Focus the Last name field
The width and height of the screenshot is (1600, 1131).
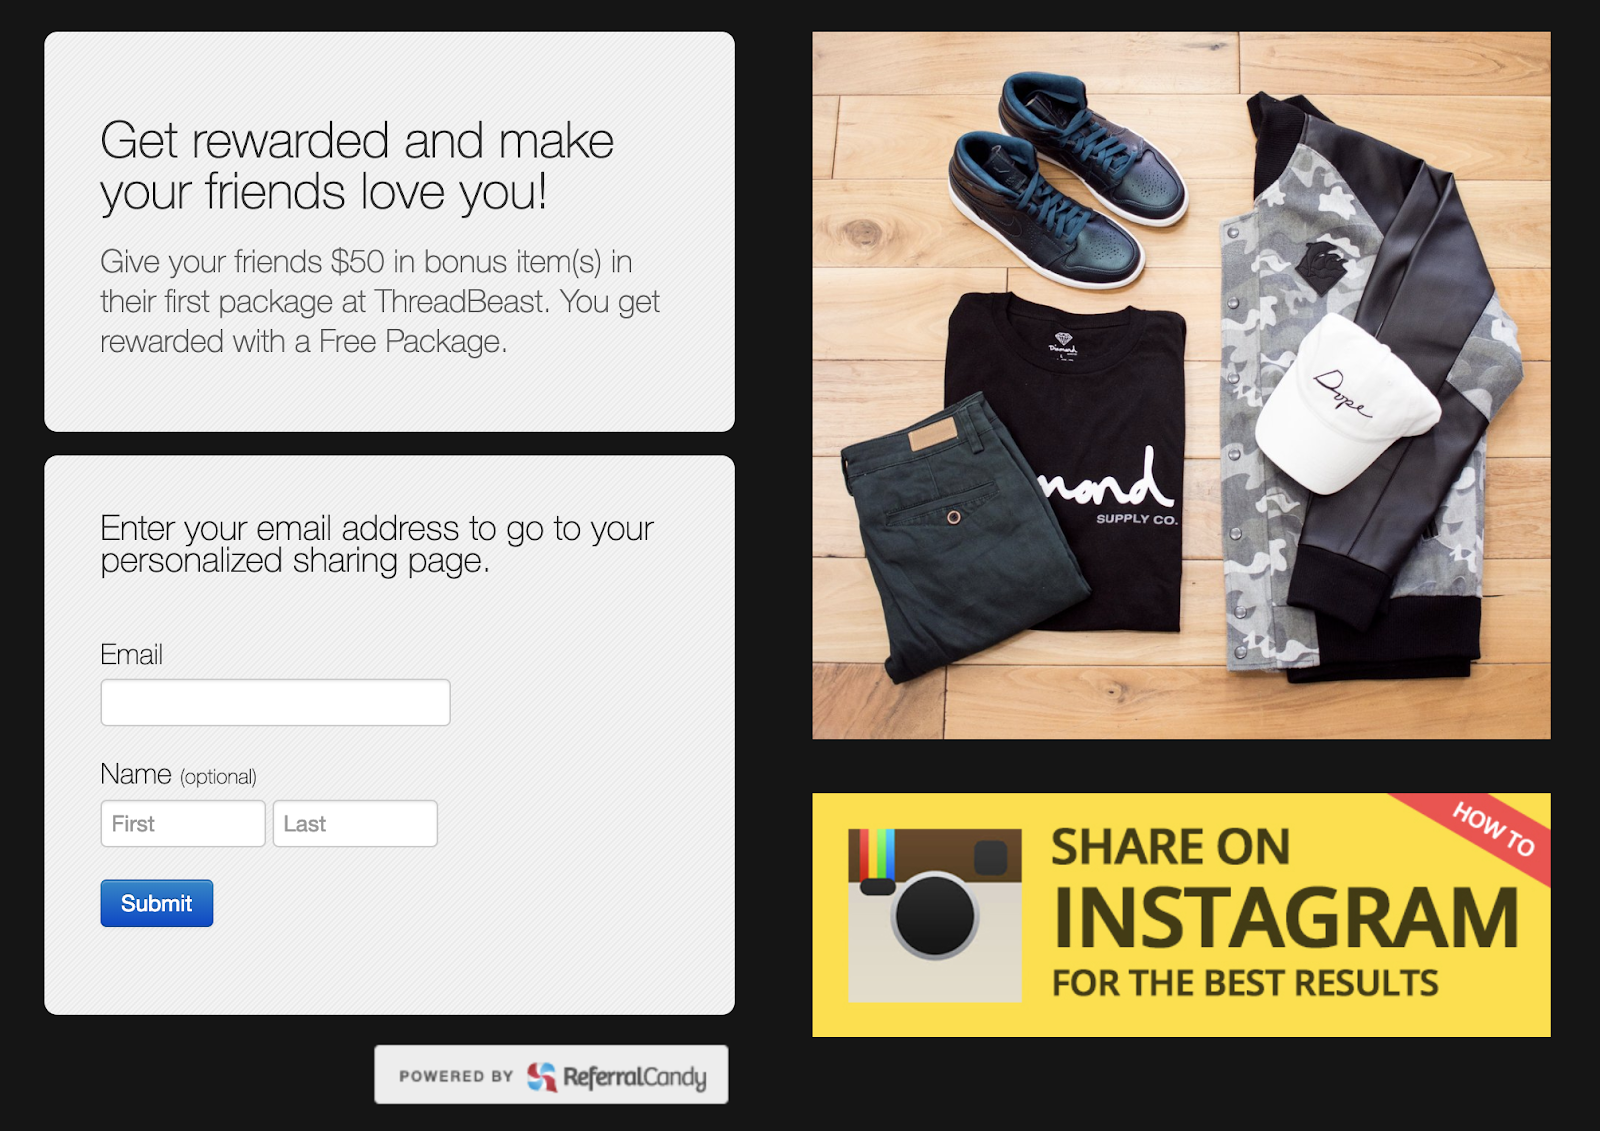355,823
